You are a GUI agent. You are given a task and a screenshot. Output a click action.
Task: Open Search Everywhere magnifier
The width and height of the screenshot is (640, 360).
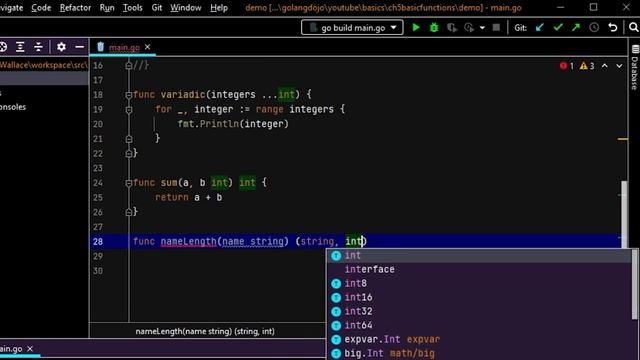point(633,27)
